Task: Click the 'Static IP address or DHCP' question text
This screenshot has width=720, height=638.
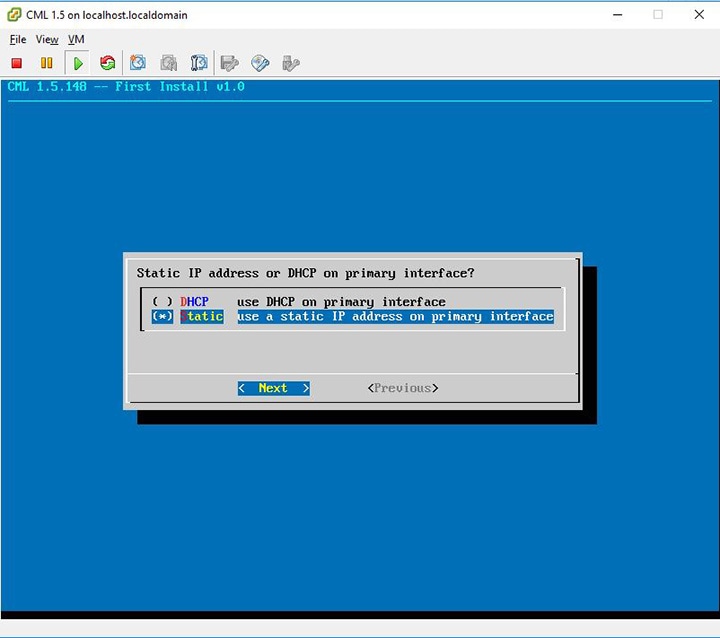Action: click(305, 273)
